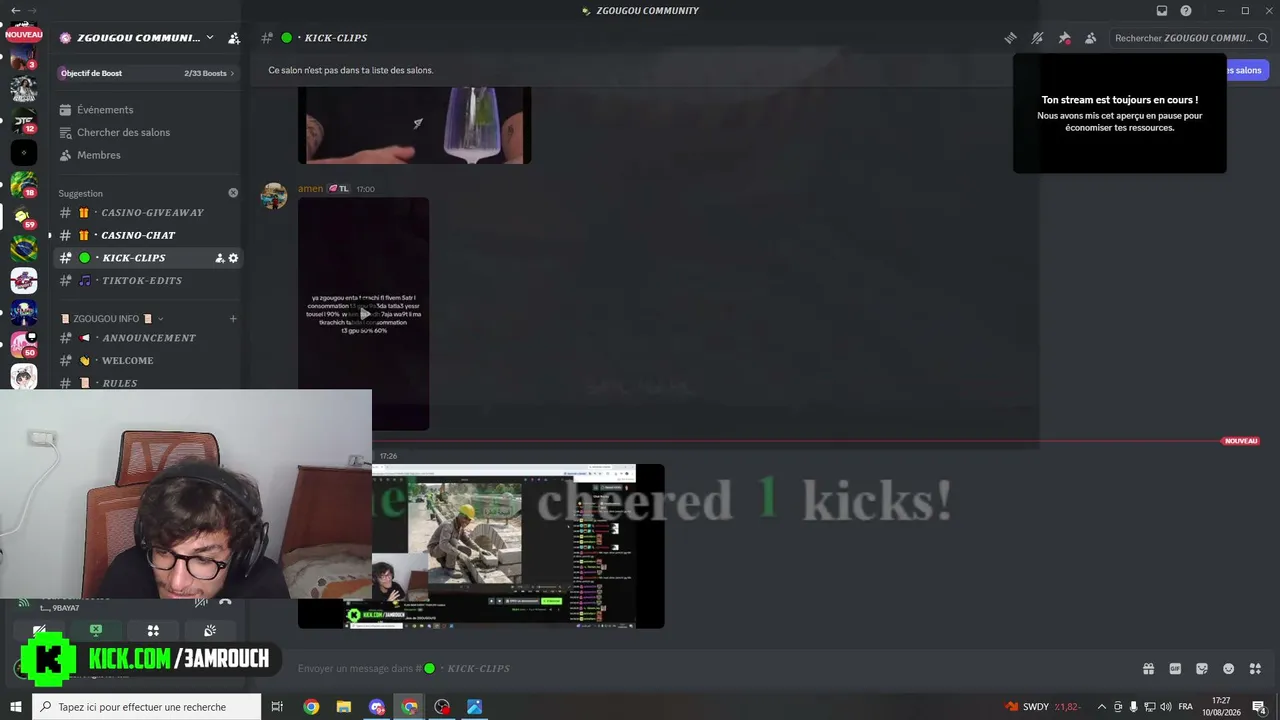1280x720 pixels.
Task: Toggle the member list visibility
Action: (x=1090, y=38)
